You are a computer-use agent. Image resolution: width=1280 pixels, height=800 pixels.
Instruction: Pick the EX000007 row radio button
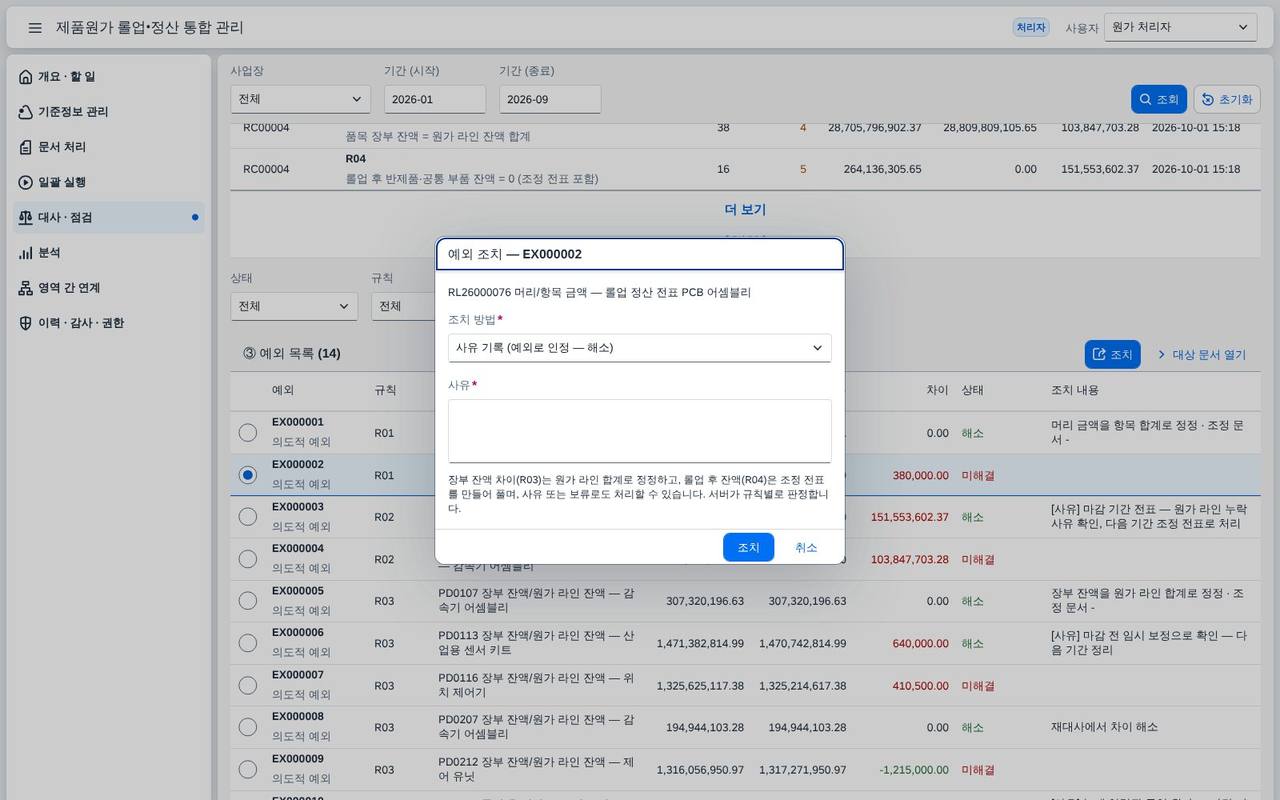click(x=248, y=686)
